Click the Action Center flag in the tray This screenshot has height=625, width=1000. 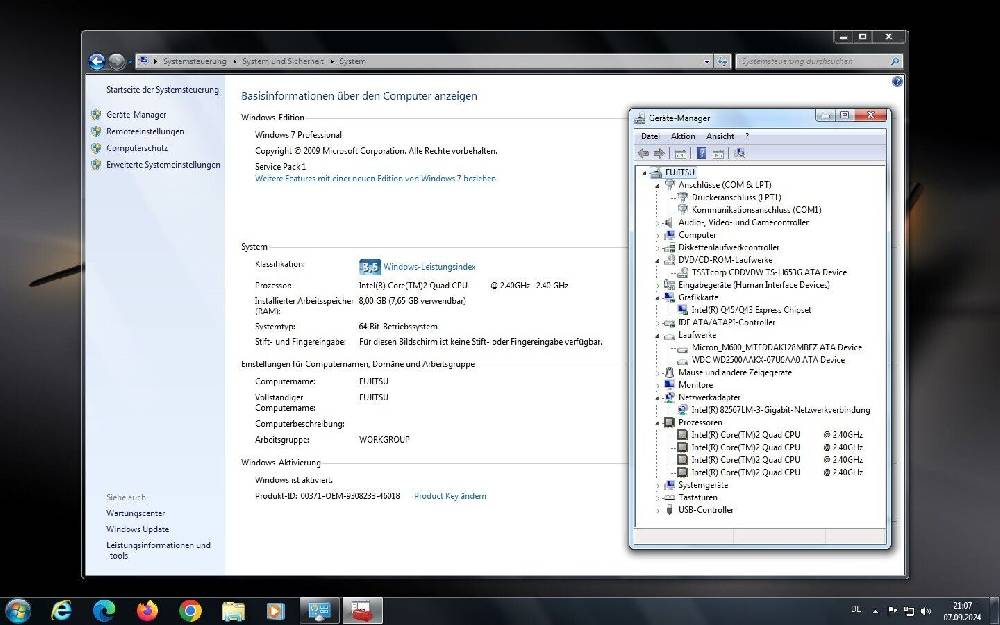click(893, 610)
